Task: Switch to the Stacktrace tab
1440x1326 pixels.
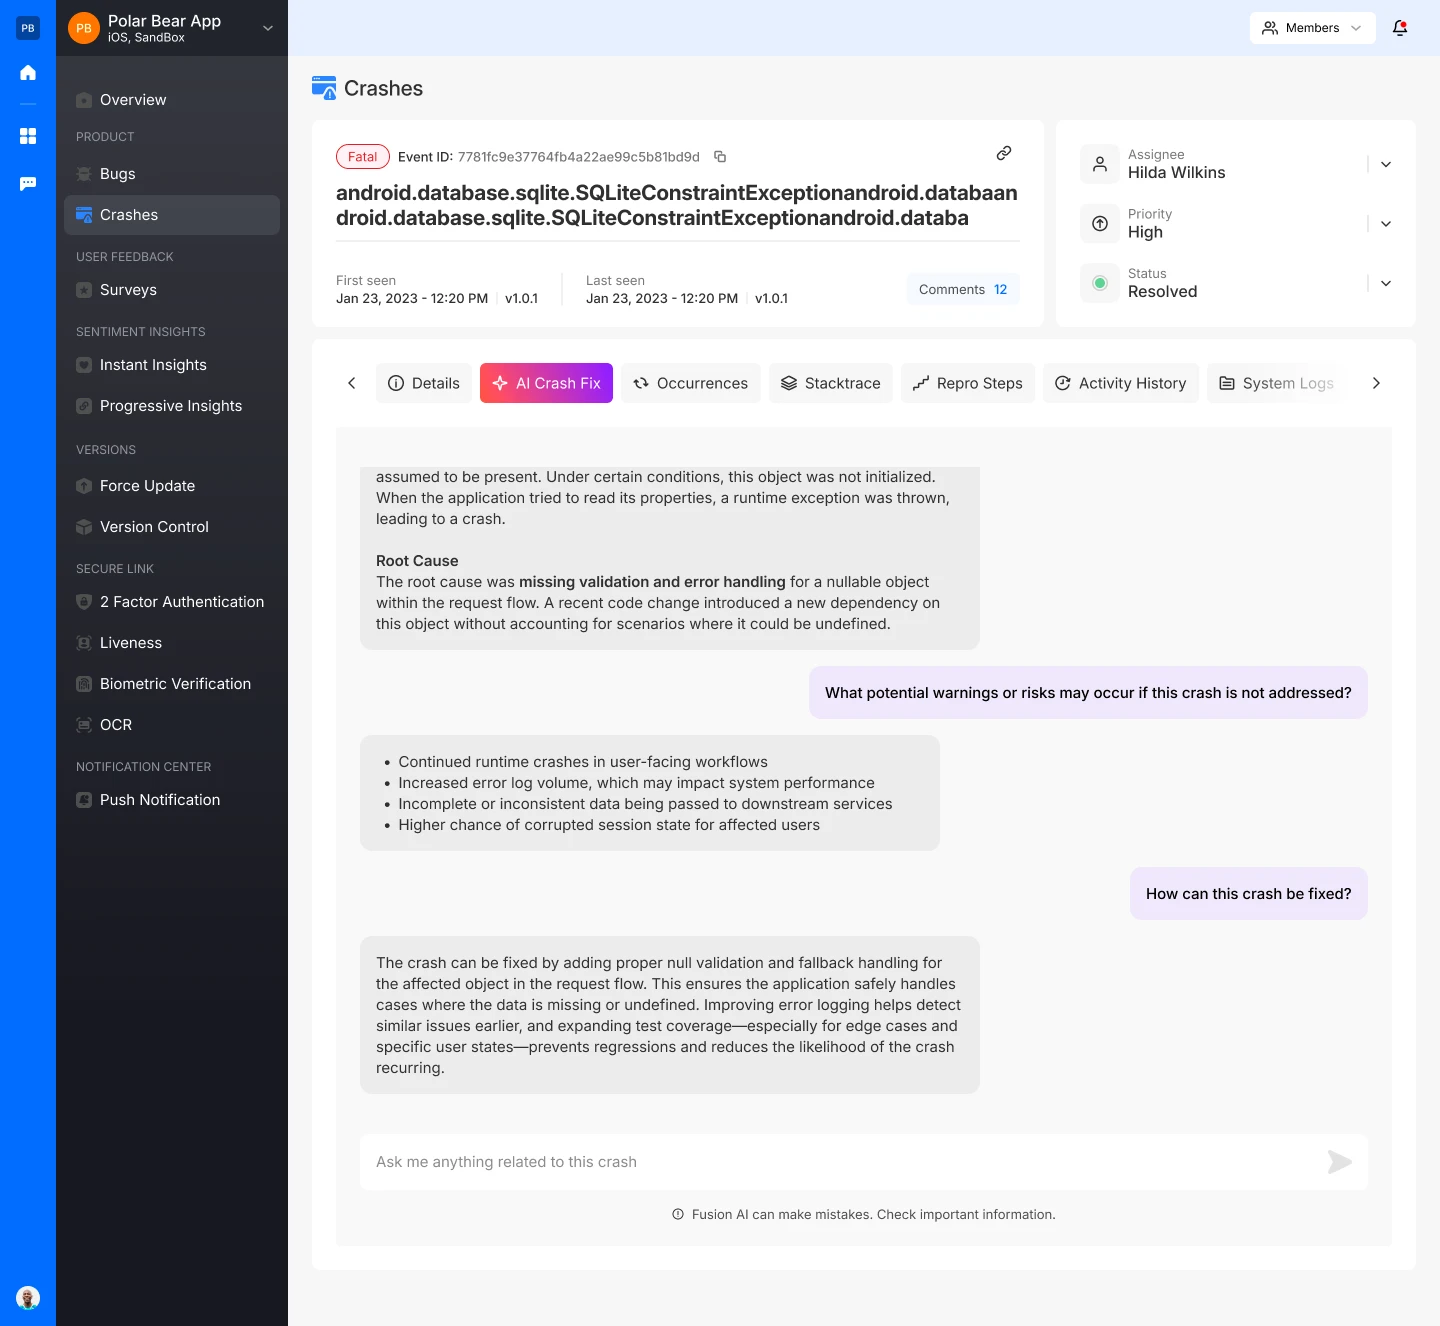Action: click(x=831, y=384)
